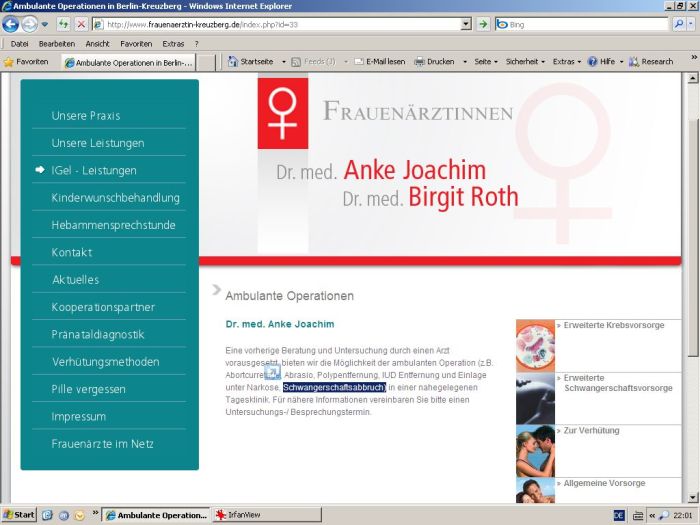Stop loading with the red X icon

pos(81,24)
